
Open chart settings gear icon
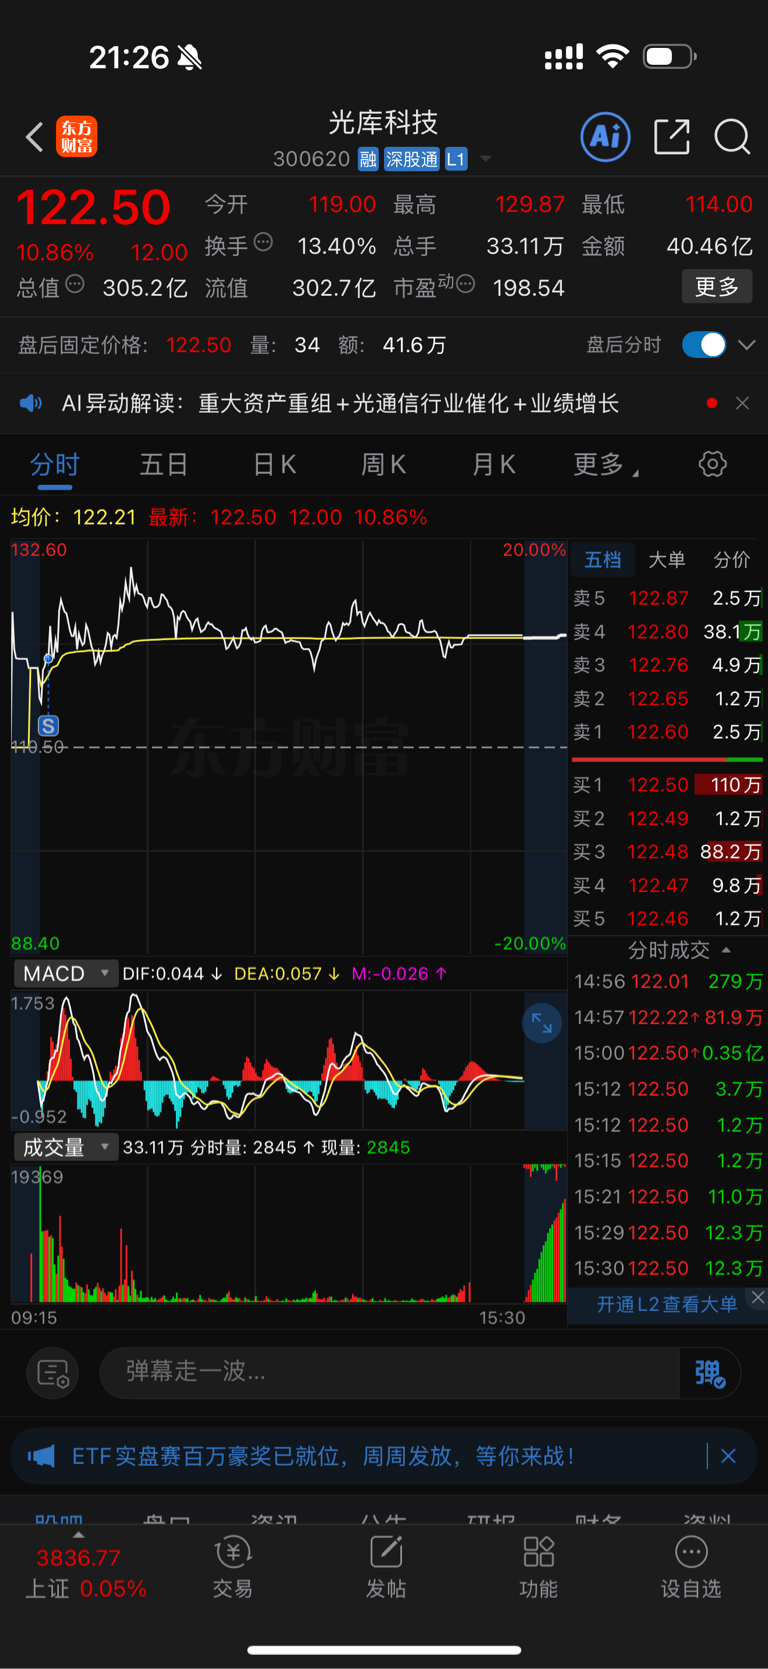712,464
